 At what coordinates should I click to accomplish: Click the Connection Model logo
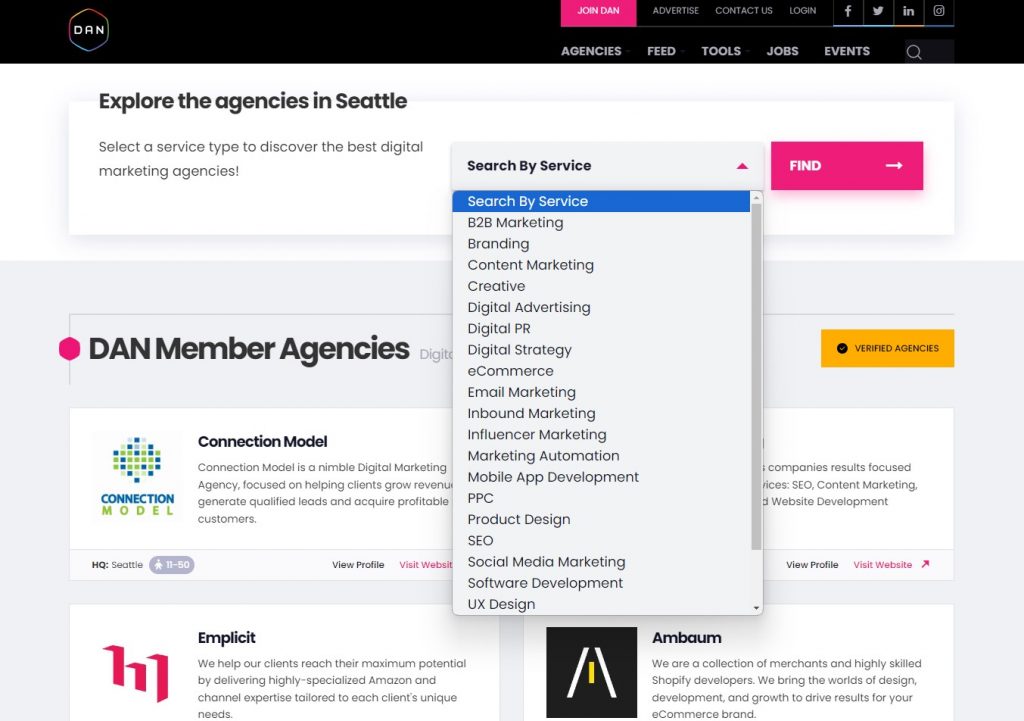[x=137, y=477]
